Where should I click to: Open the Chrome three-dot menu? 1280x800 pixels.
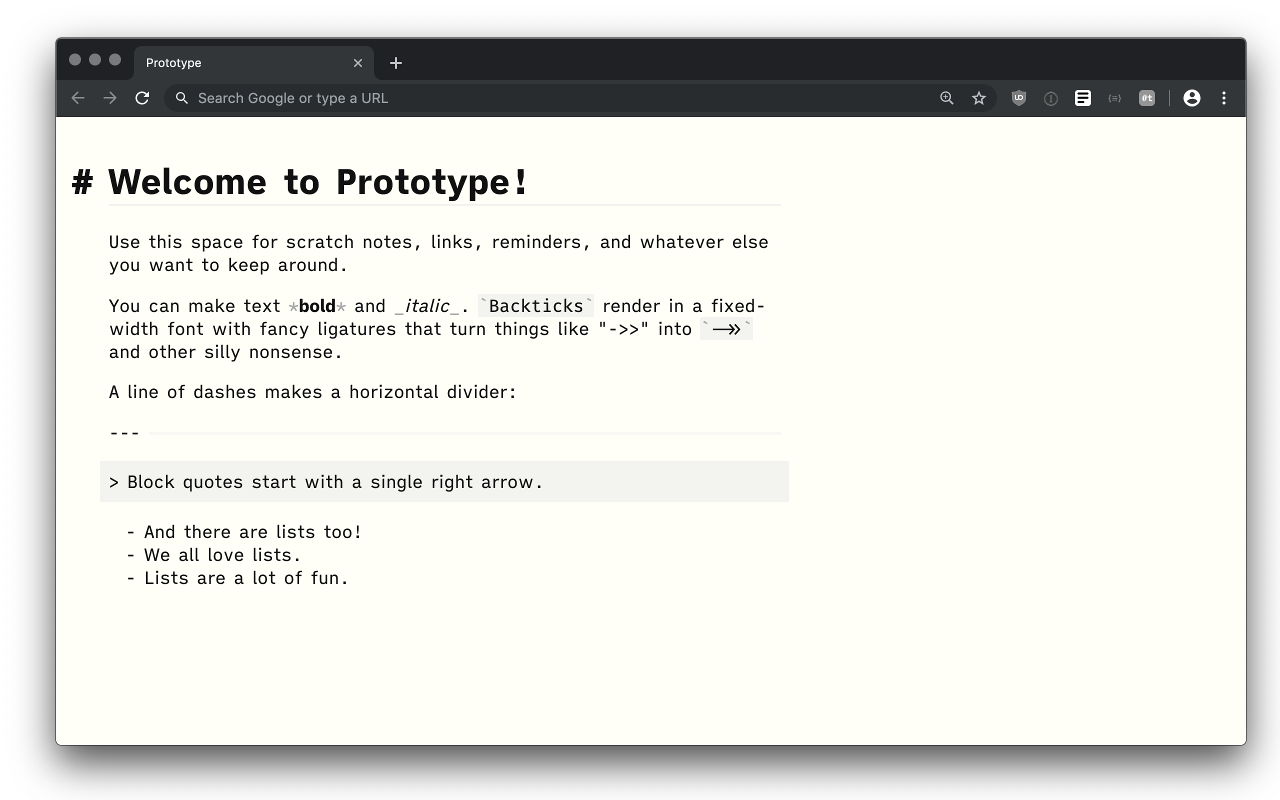point(1223,98)
